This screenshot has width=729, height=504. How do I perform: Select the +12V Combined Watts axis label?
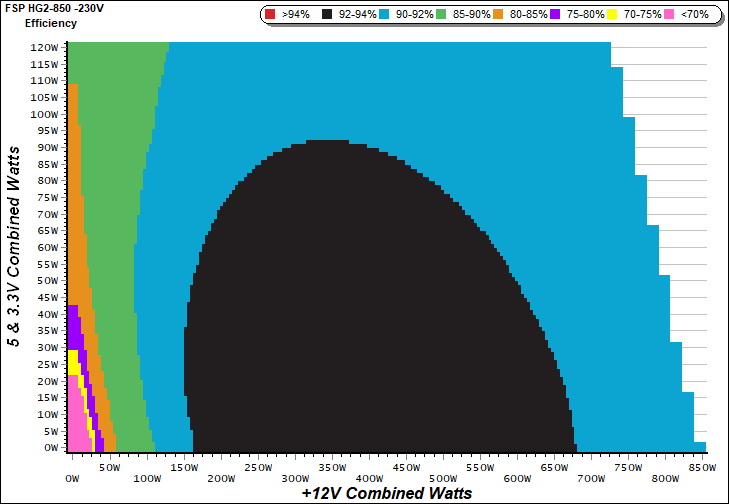(x=386, y=493)
